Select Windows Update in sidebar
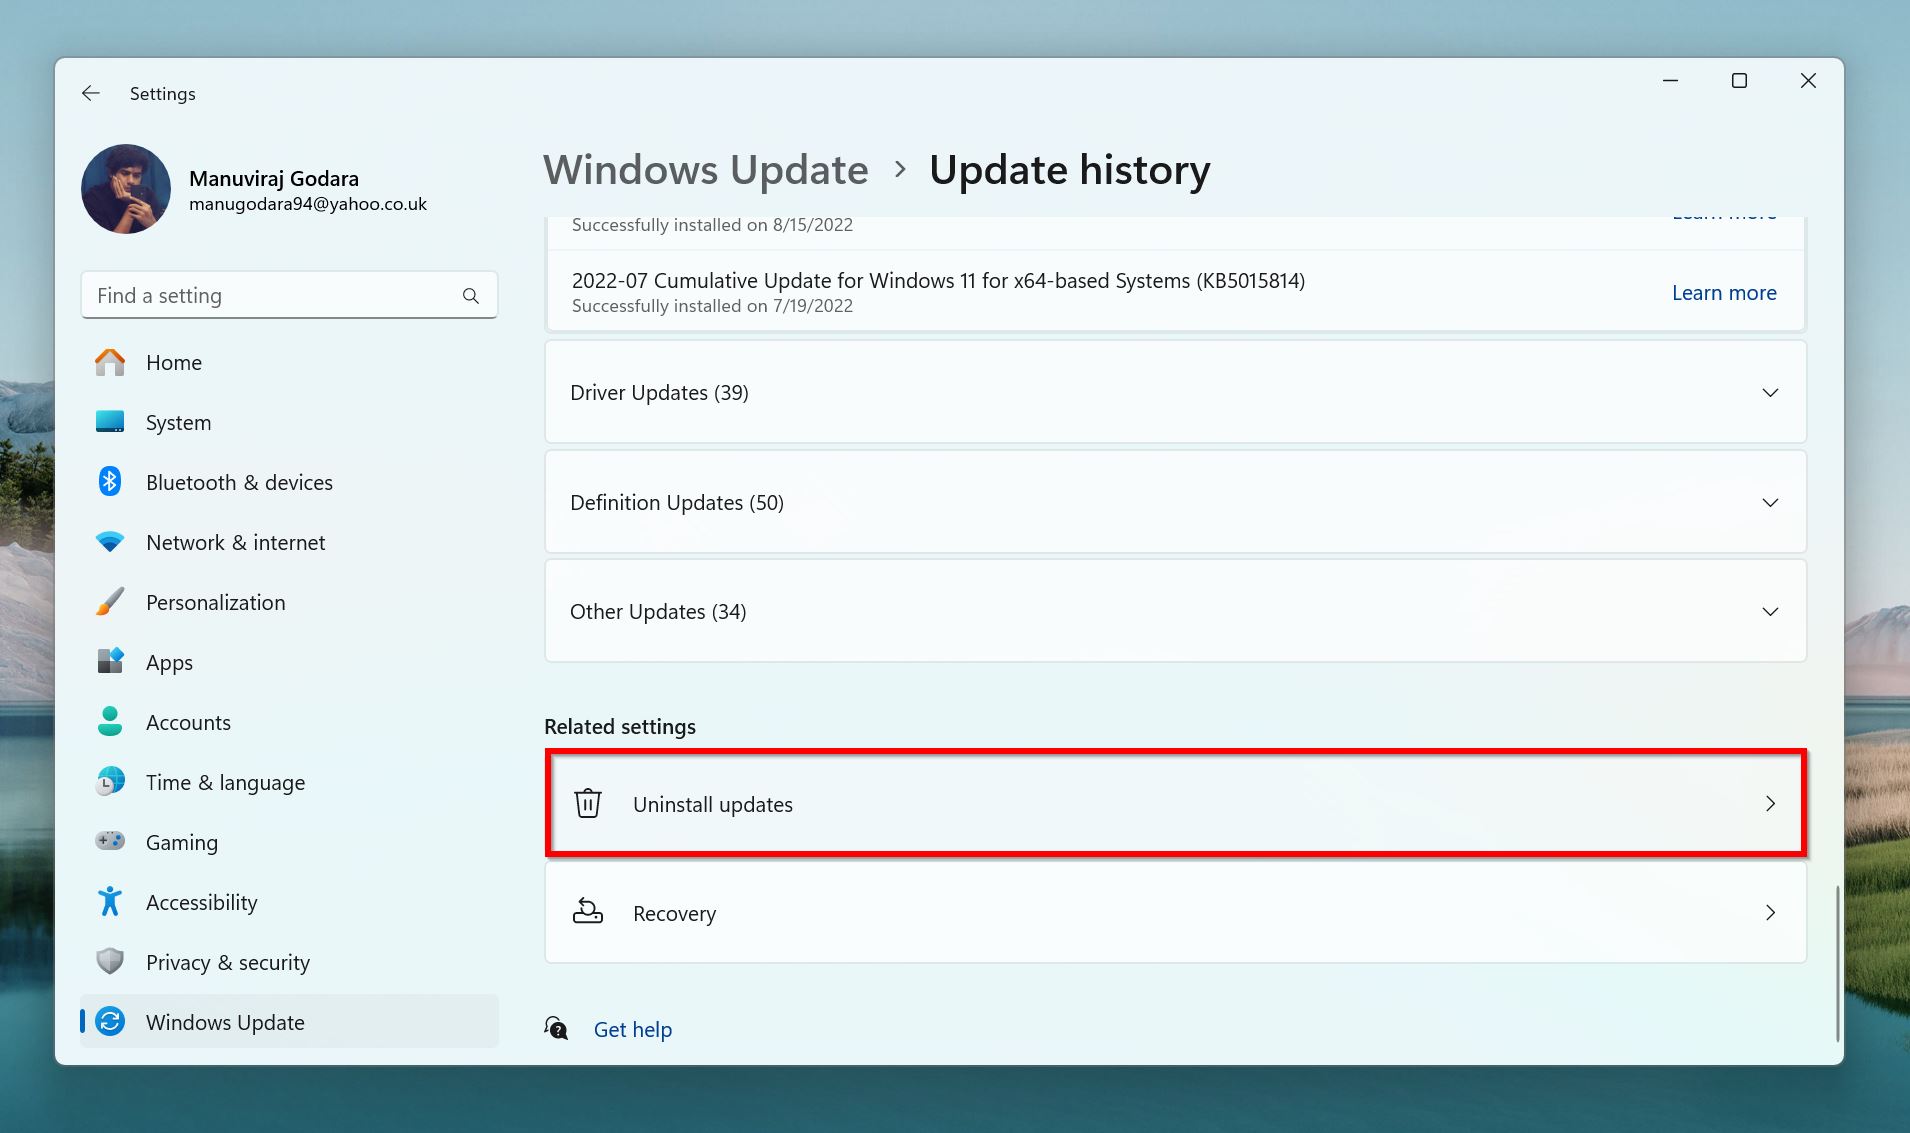The height and width of the screenshot is (1133, 1910). point(289,1022)
